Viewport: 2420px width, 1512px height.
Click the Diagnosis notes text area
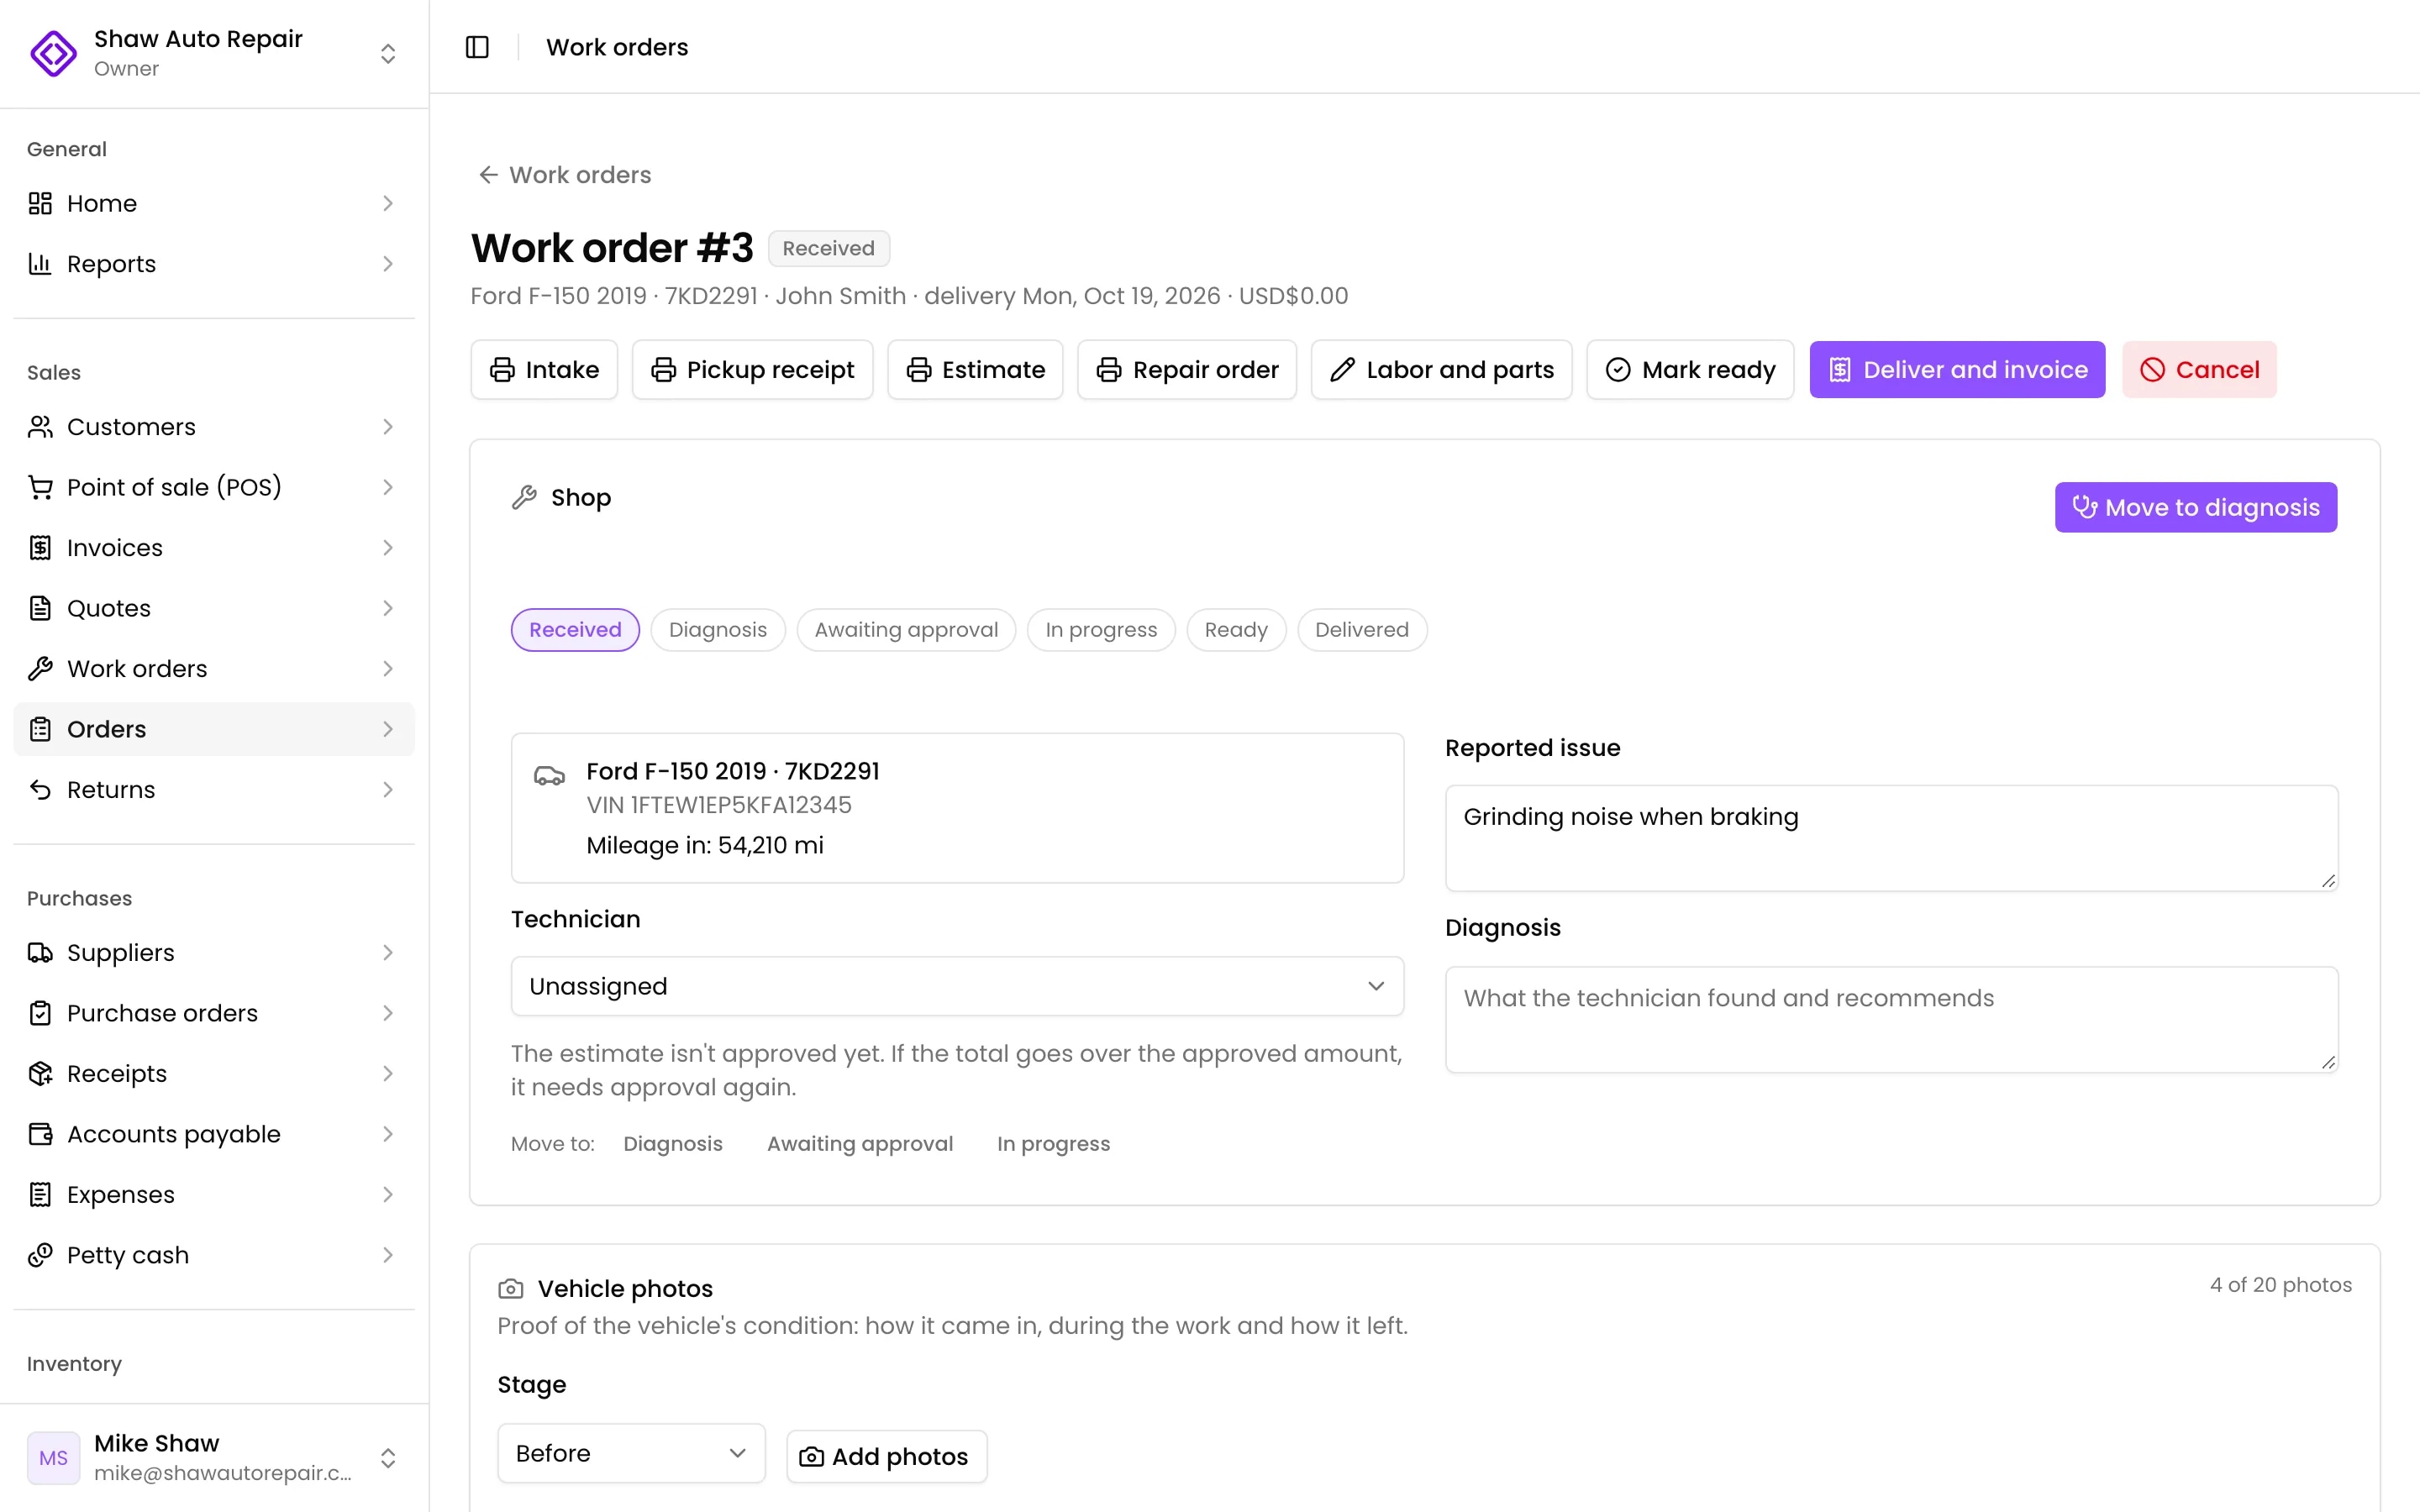coord(1891,1019)
